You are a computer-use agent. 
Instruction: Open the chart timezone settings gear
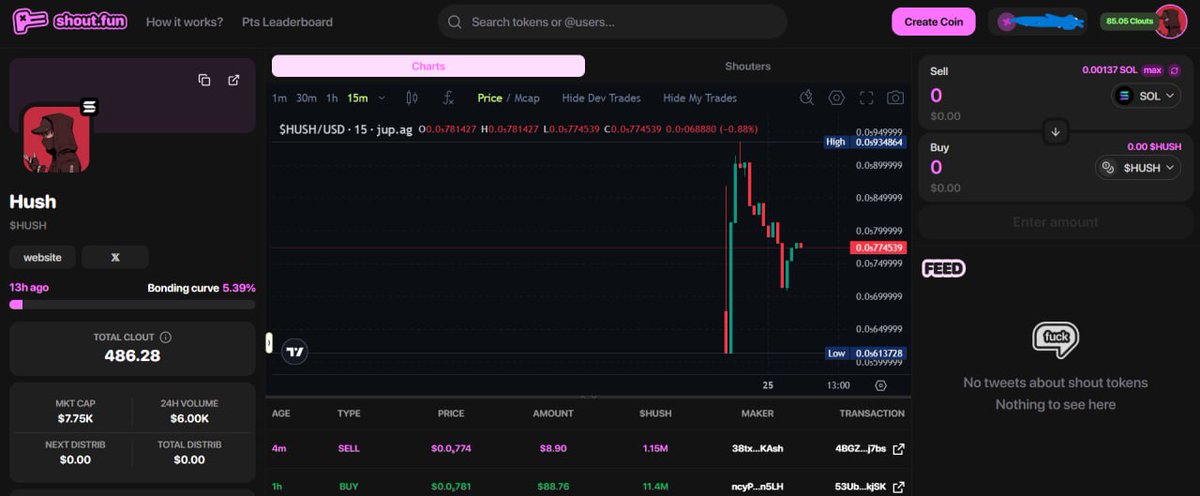coord(881,385)
